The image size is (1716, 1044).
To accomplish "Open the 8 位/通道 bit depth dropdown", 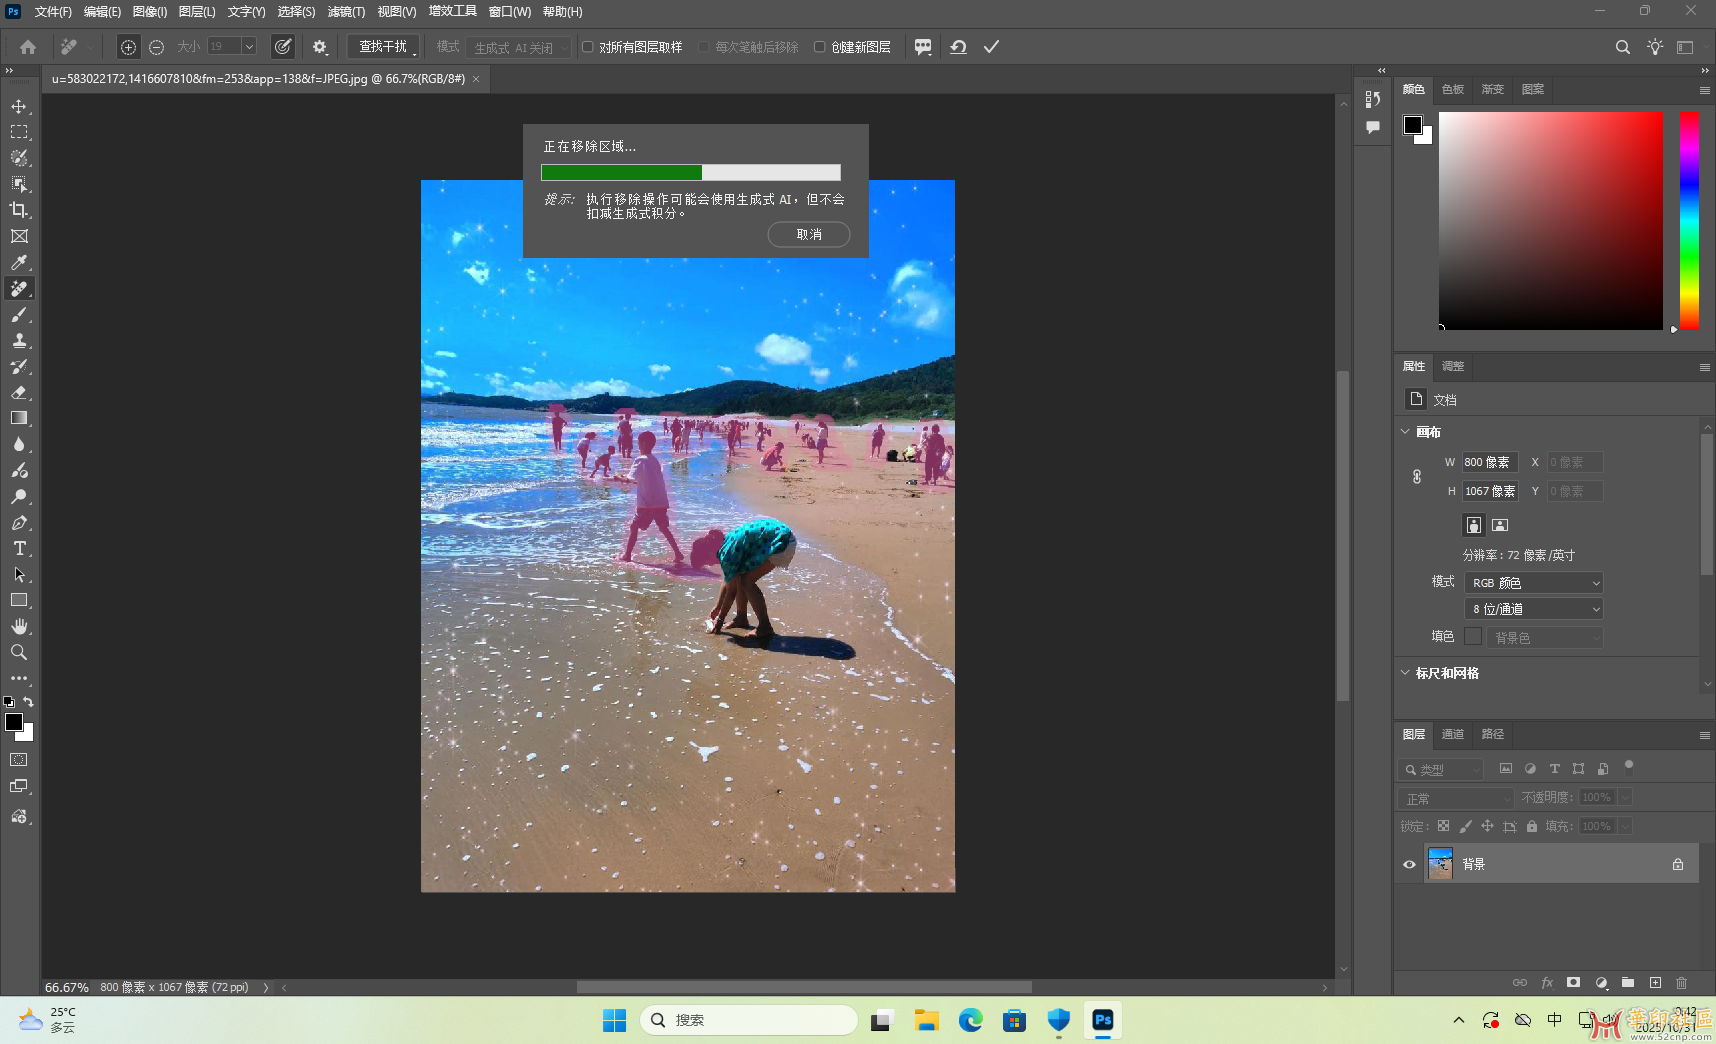I will (x=1534, y=609).
